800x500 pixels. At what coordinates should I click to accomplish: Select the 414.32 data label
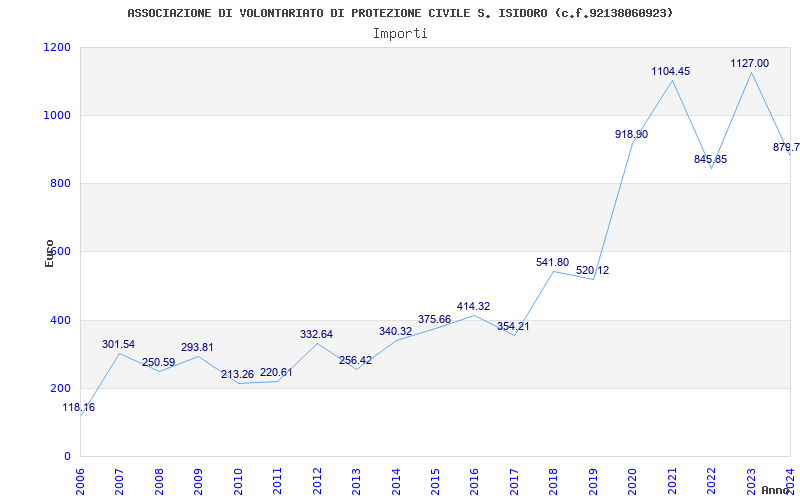click(473, 306)
